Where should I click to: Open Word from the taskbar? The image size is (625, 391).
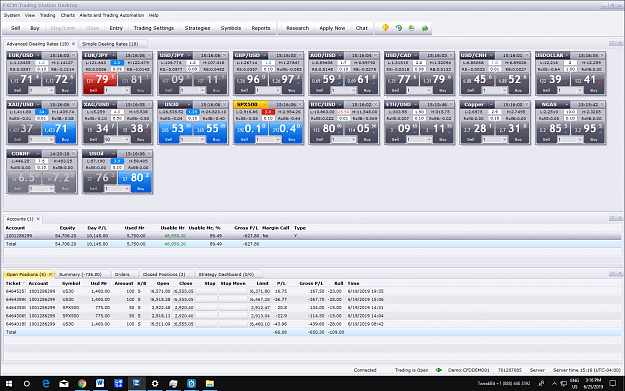[100, 383]
